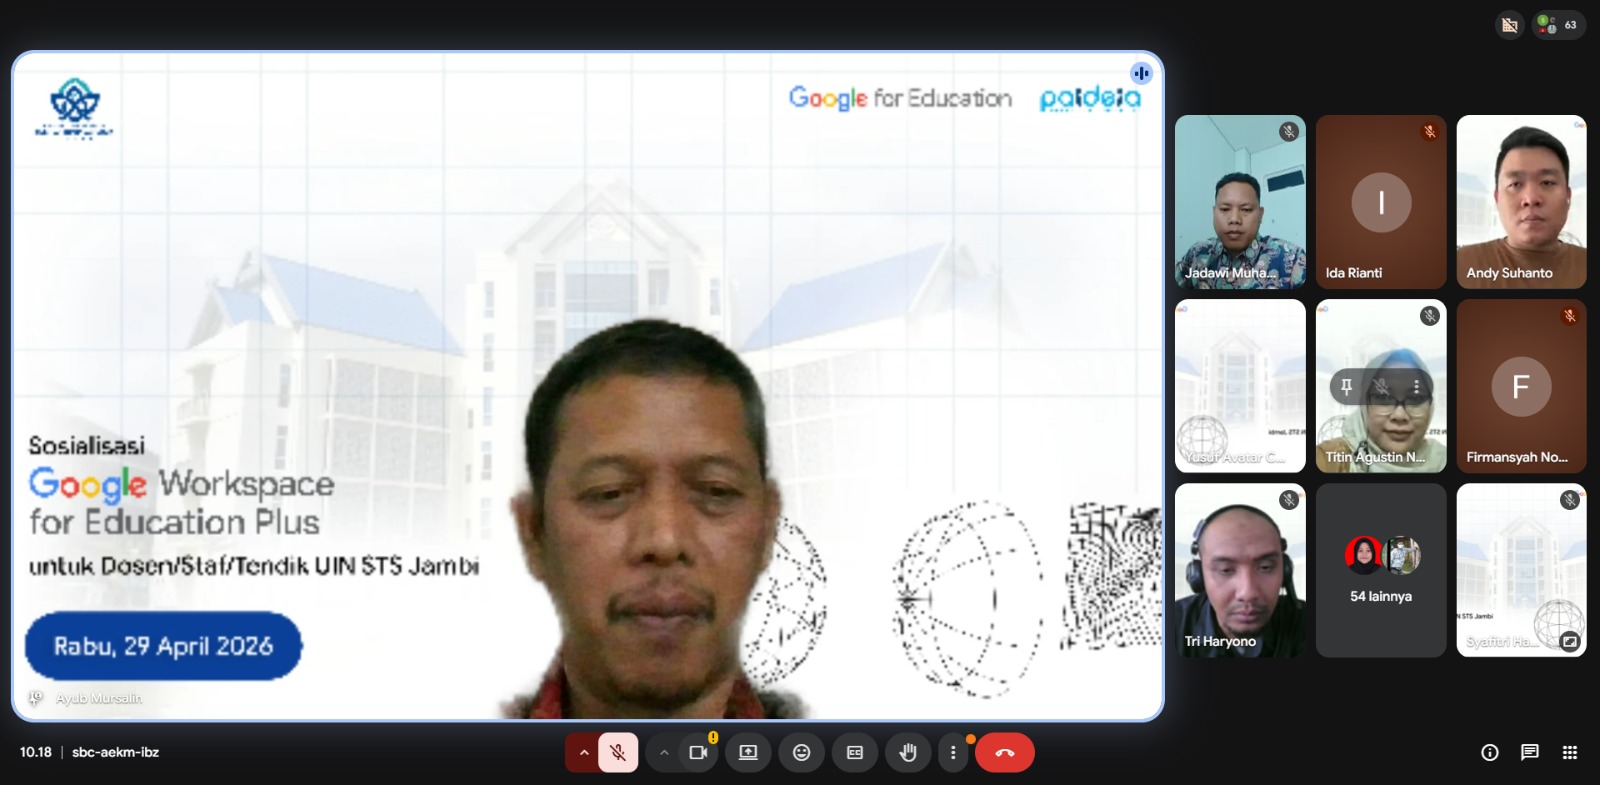Viewport: 1600px width, 785px height.
Task: Click the company-disabled feature icon in the top bar
Action: pyautogui.click(x=1510, y=25)
